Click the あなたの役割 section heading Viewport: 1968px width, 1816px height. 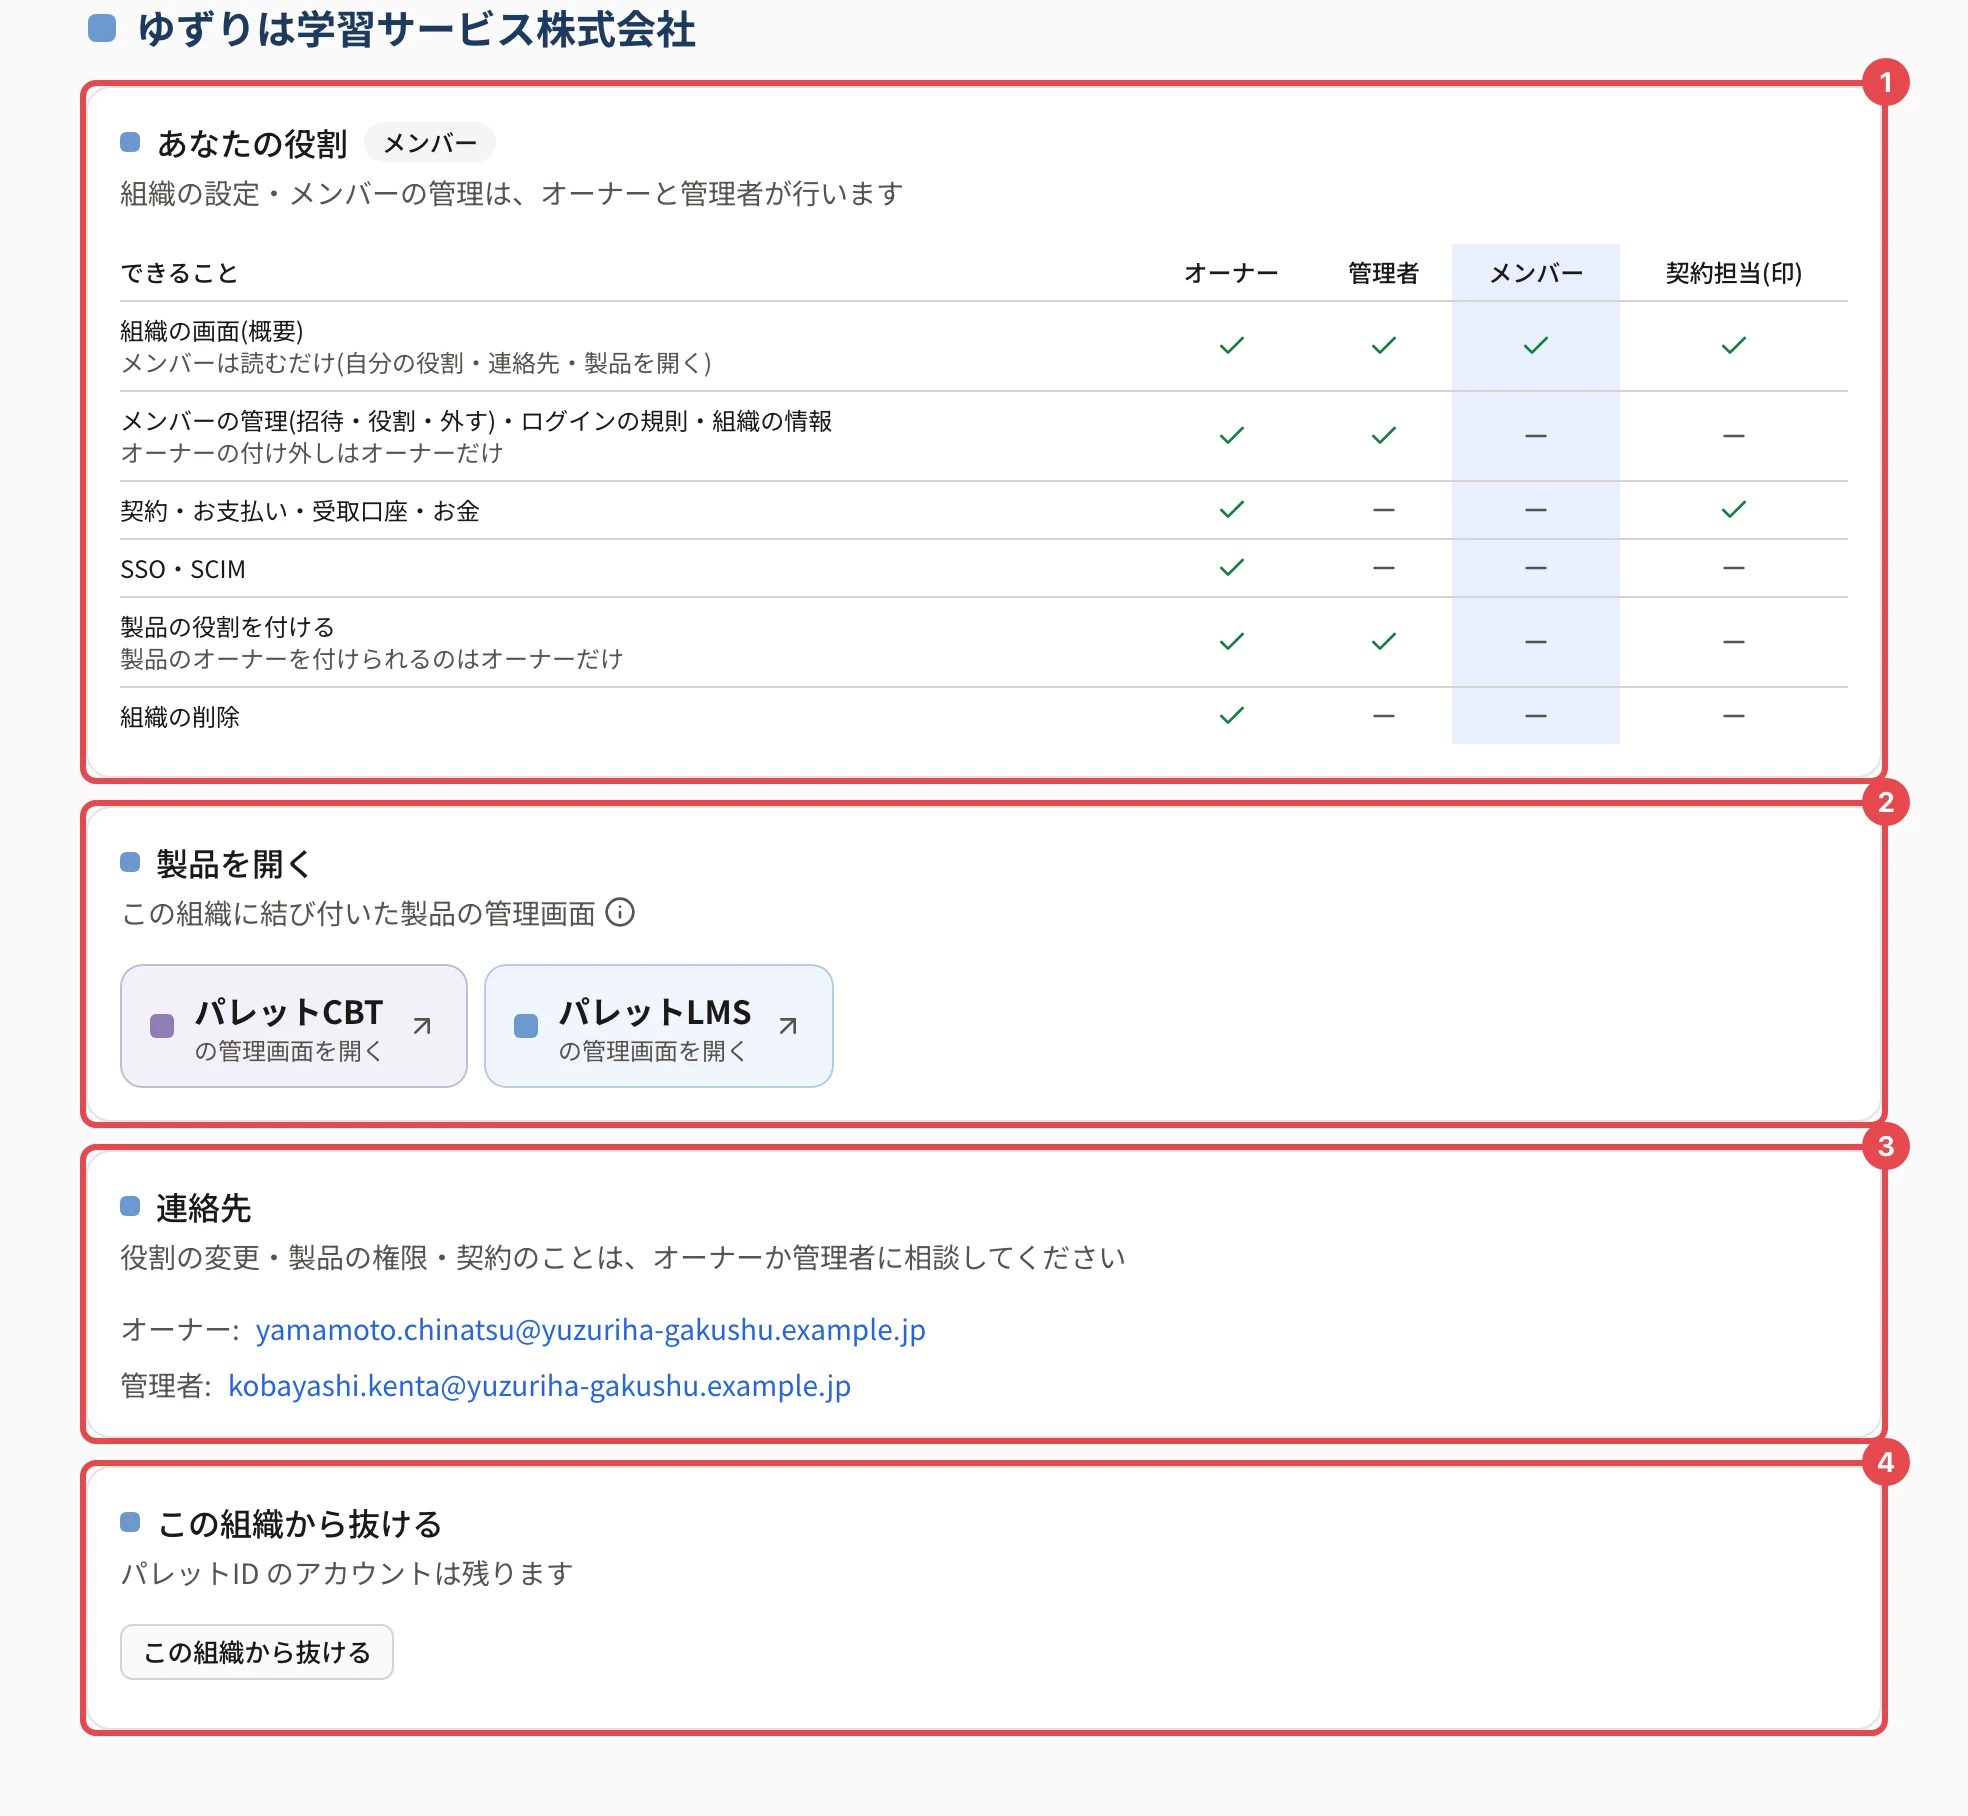click(x=252, y=143)
